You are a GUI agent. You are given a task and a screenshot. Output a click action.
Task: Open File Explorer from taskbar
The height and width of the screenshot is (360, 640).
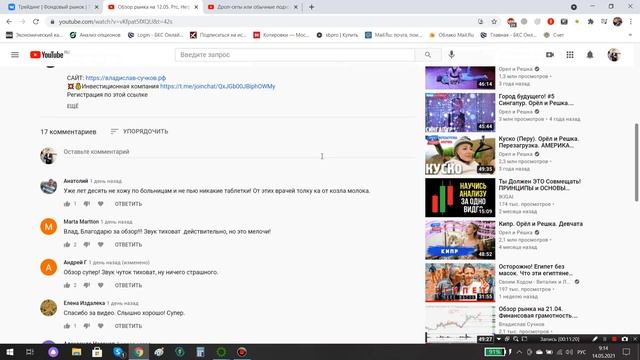pyautogui.click(x=76, y=352)
